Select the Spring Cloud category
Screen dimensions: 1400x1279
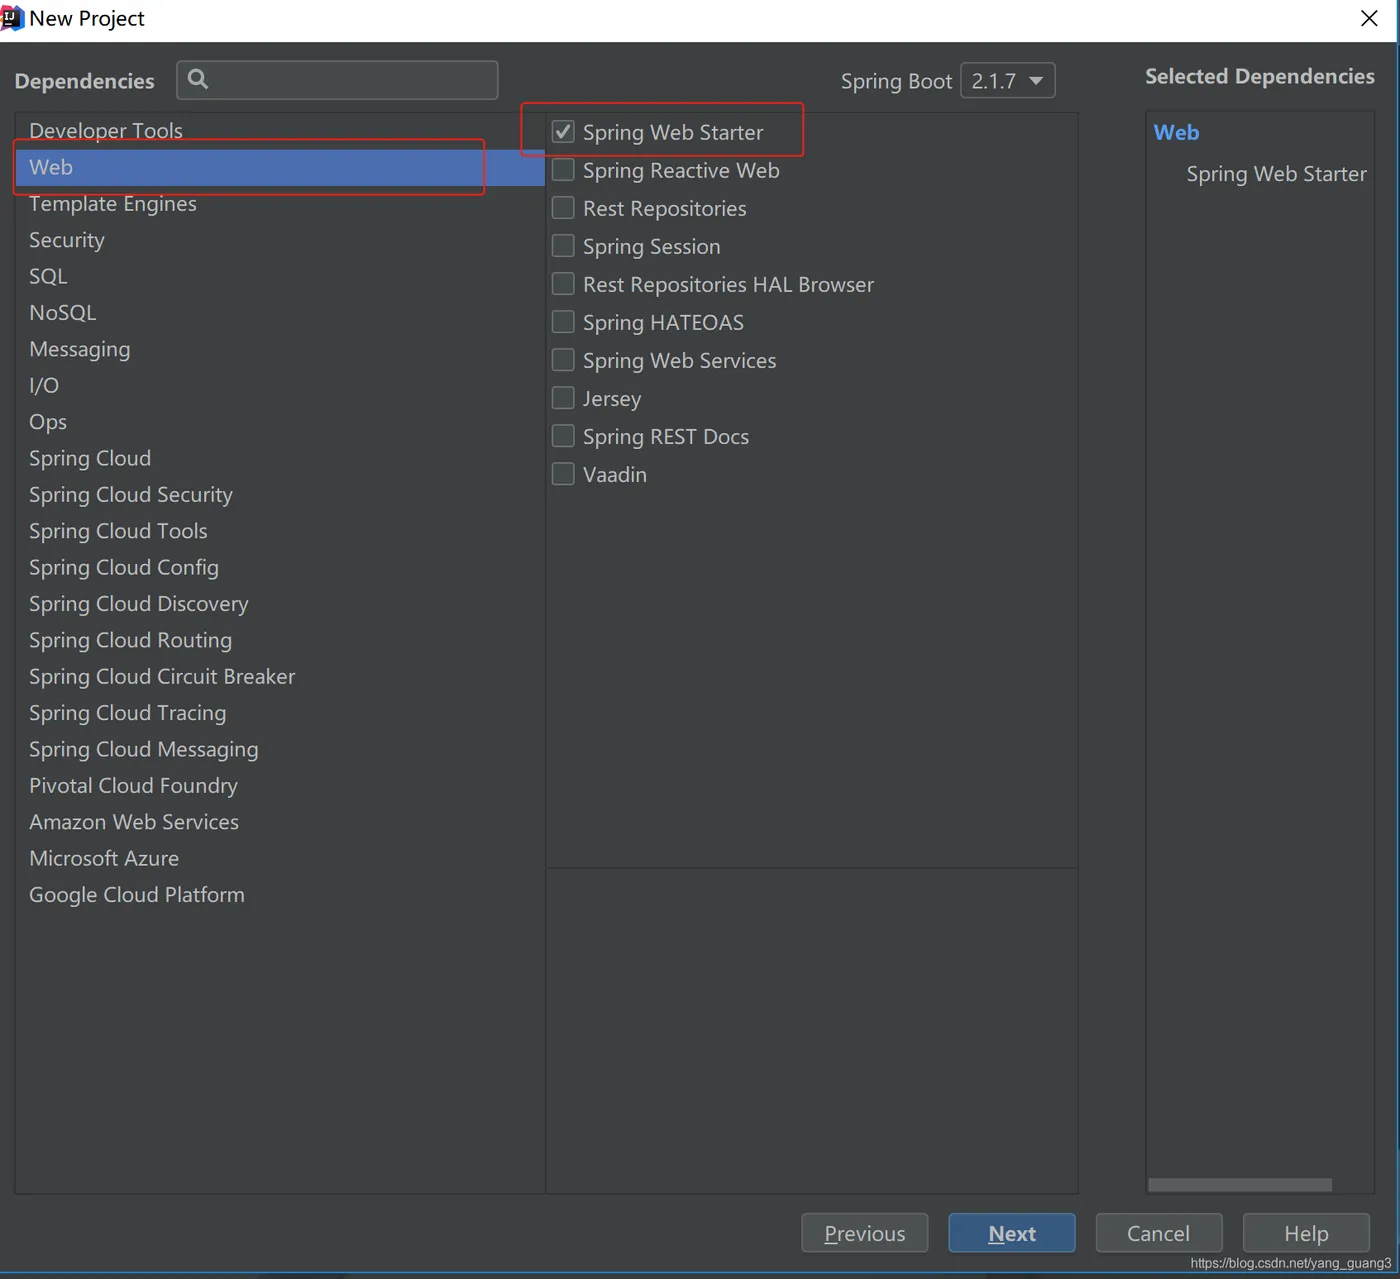pos(280,458)
